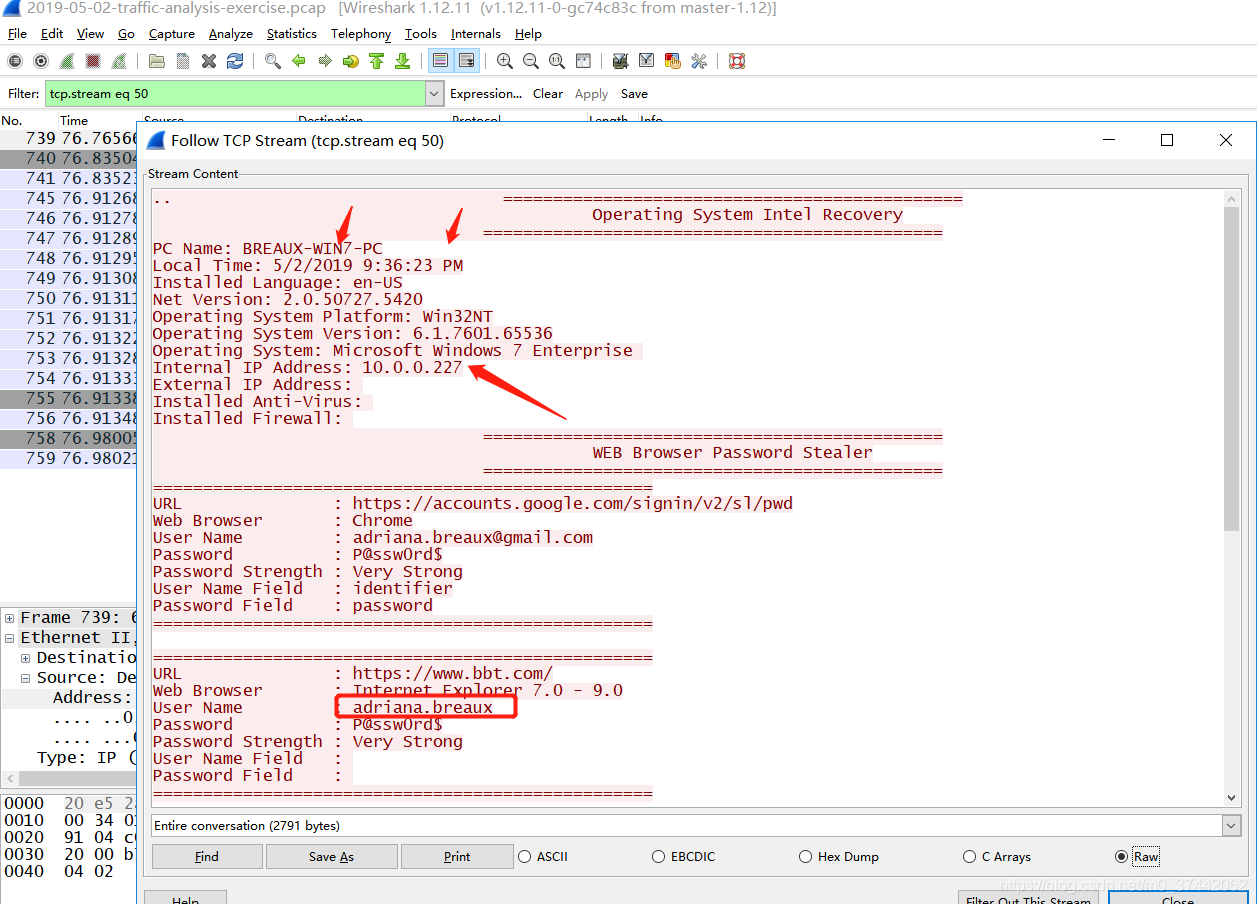Zoom in toolbar icon

[505, 61]
